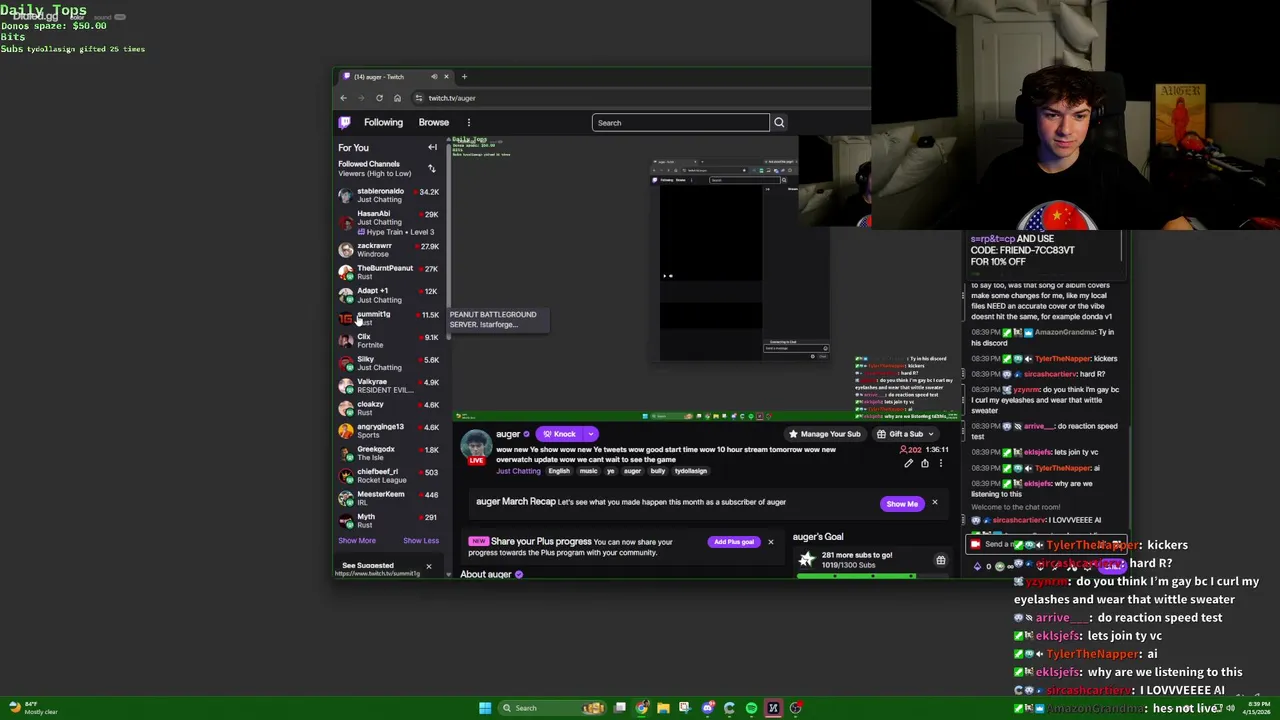Screen dimensions: 1280x720
Task: Open site information icon in address bar
Action: (x=418, y=98)
